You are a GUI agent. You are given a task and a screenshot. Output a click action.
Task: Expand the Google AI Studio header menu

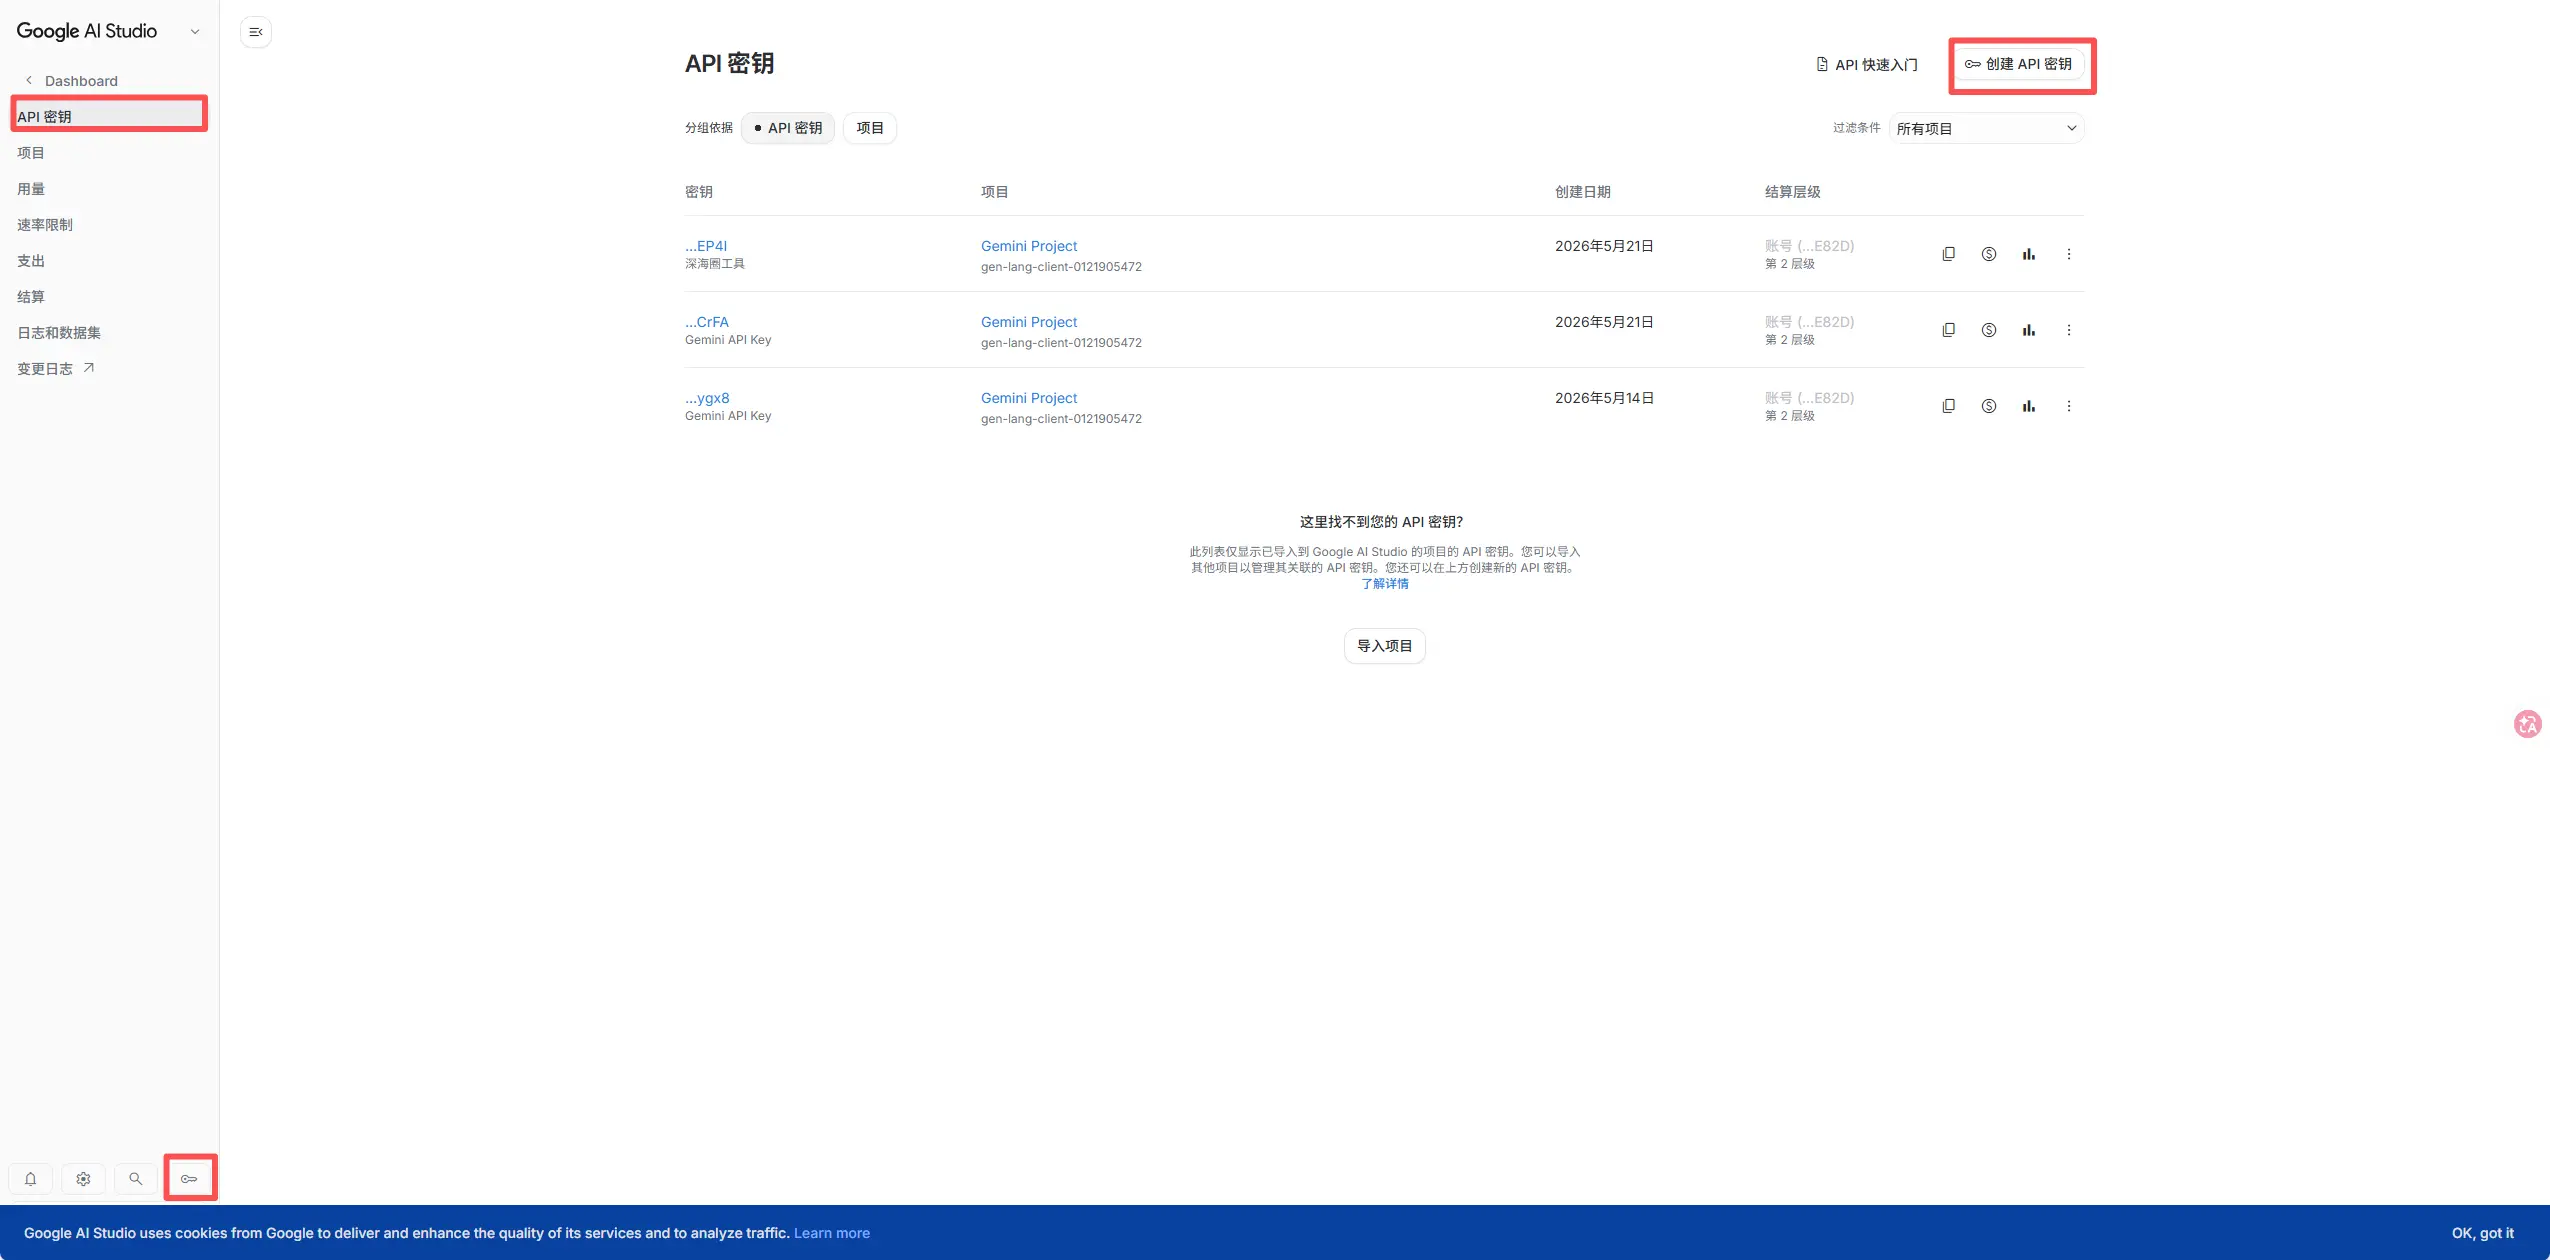point(195,32)
